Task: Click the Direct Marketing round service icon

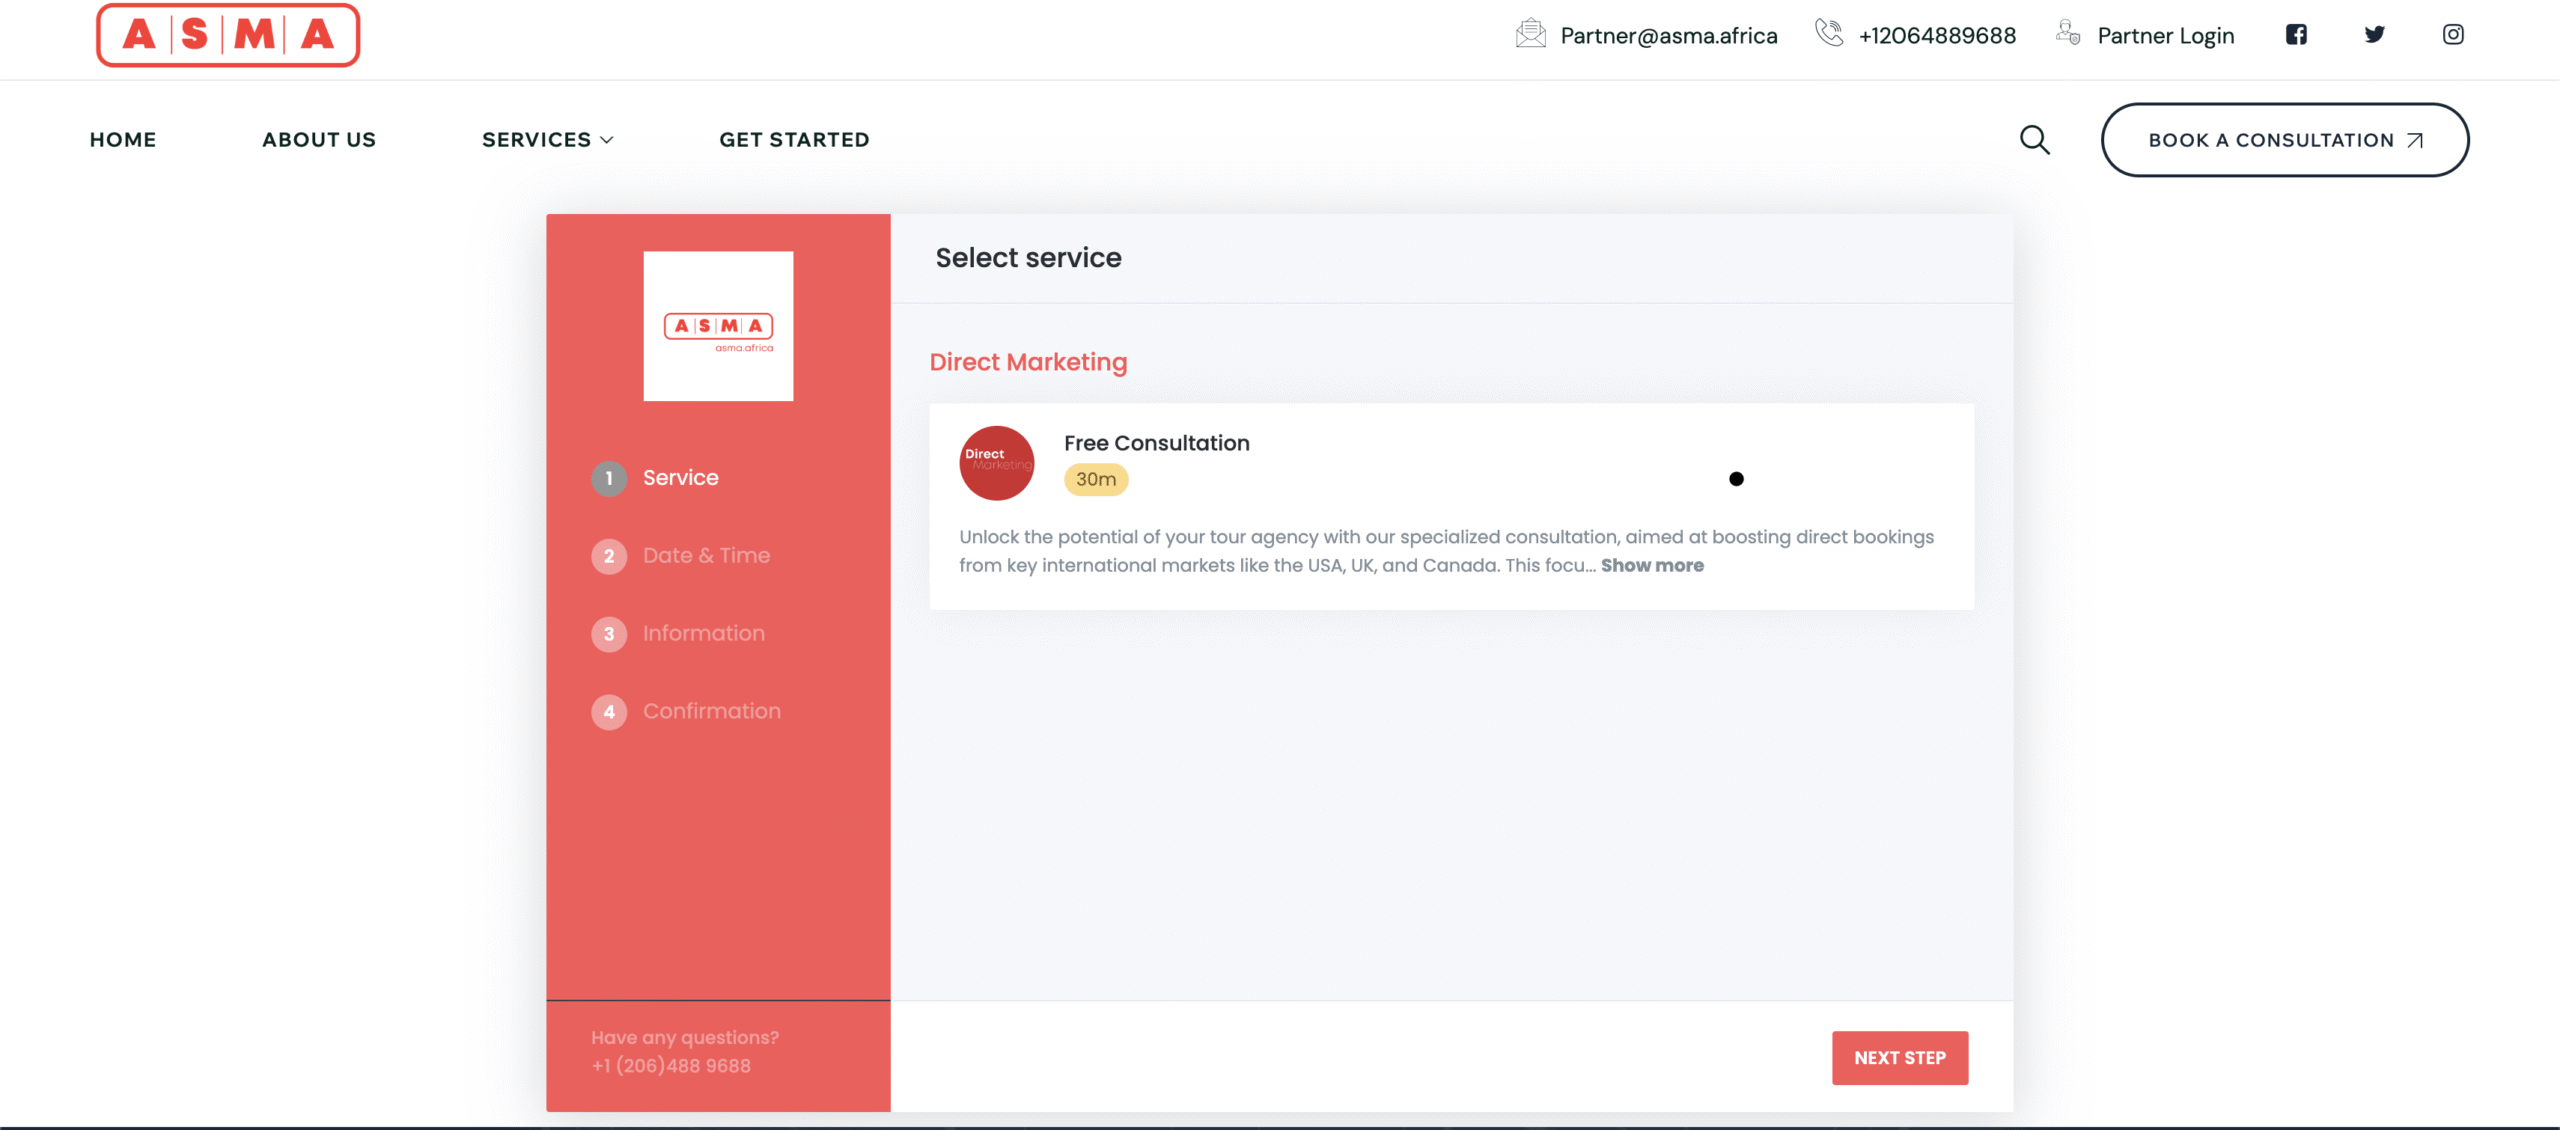Action: pyautogui.click(x=996, y=463)
